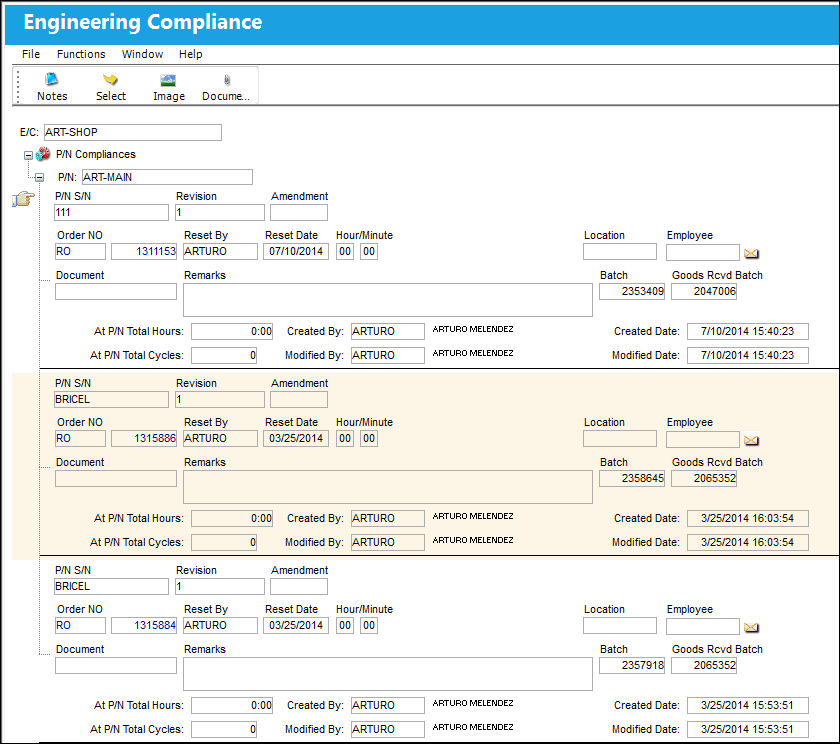Click Batch field 2353409
840x744 pixels.
632,291
